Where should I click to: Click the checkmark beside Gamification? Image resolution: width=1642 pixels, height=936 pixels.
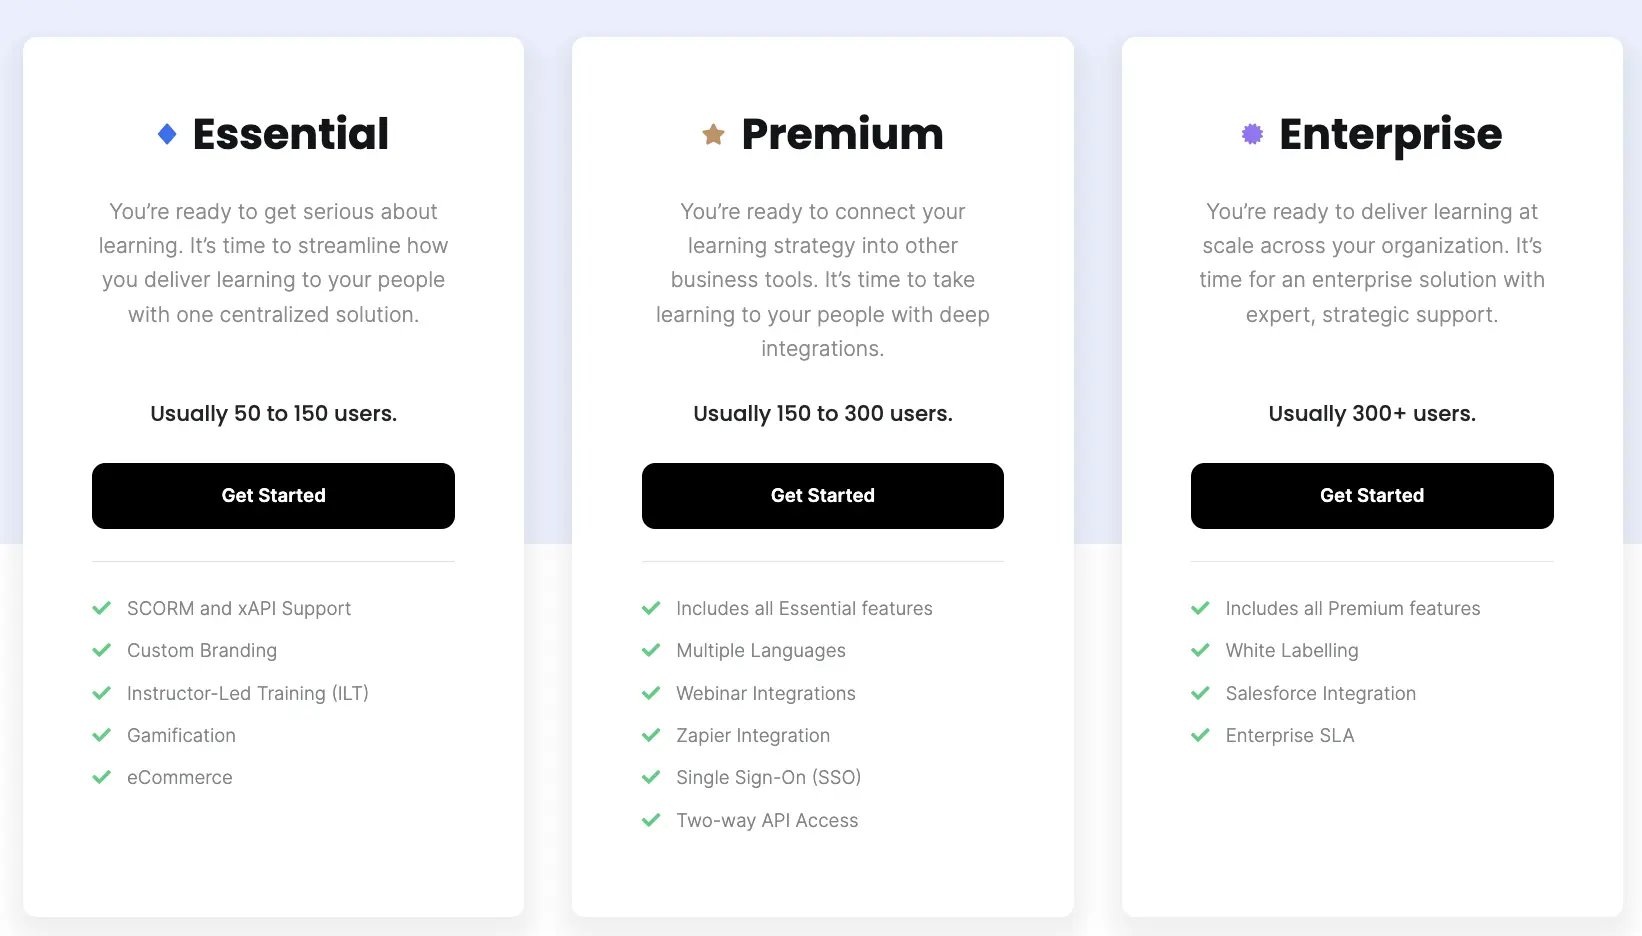coord(102,735)
